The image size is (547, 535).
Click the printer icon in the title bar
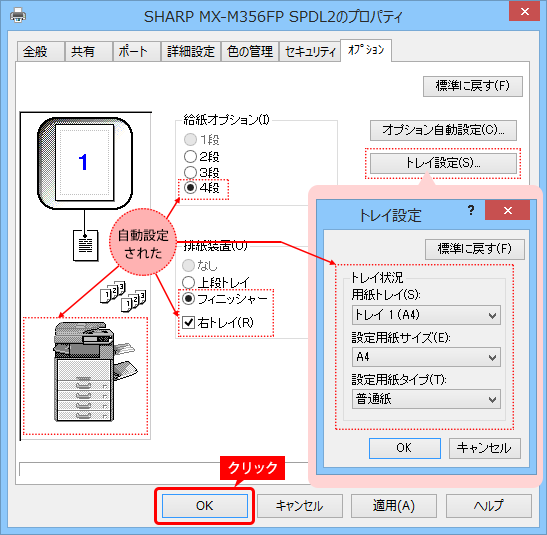(17, 16)
